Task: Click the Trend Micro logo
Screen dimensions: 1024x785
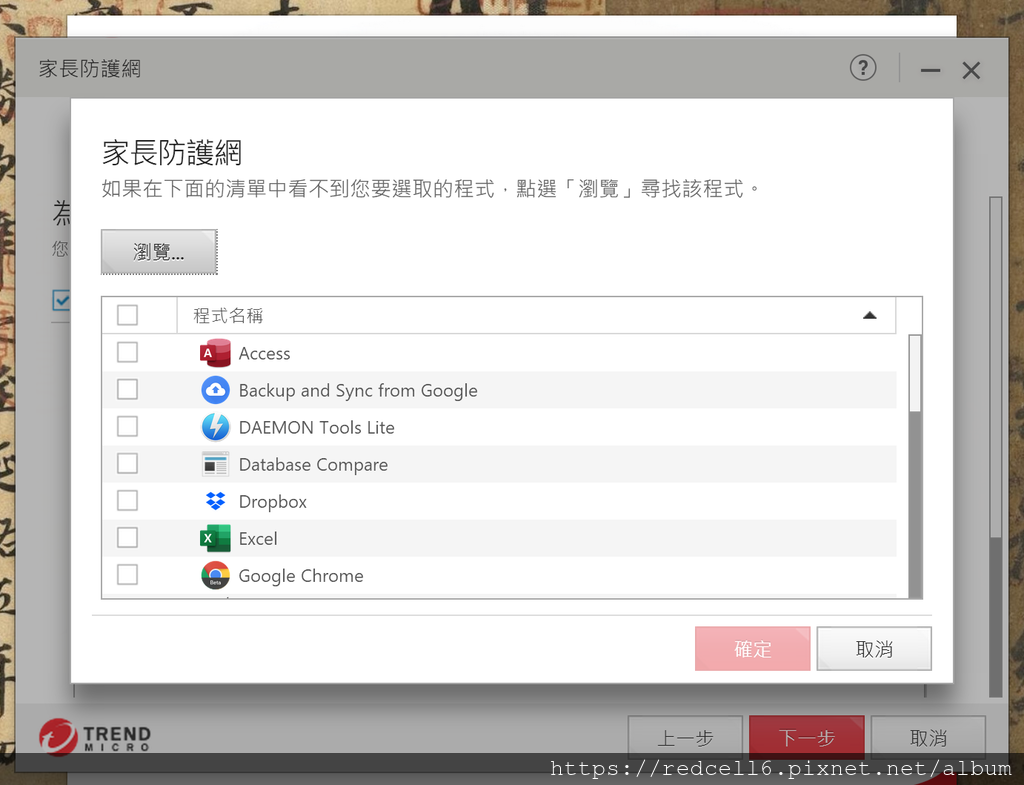Action: click(95, 737)
